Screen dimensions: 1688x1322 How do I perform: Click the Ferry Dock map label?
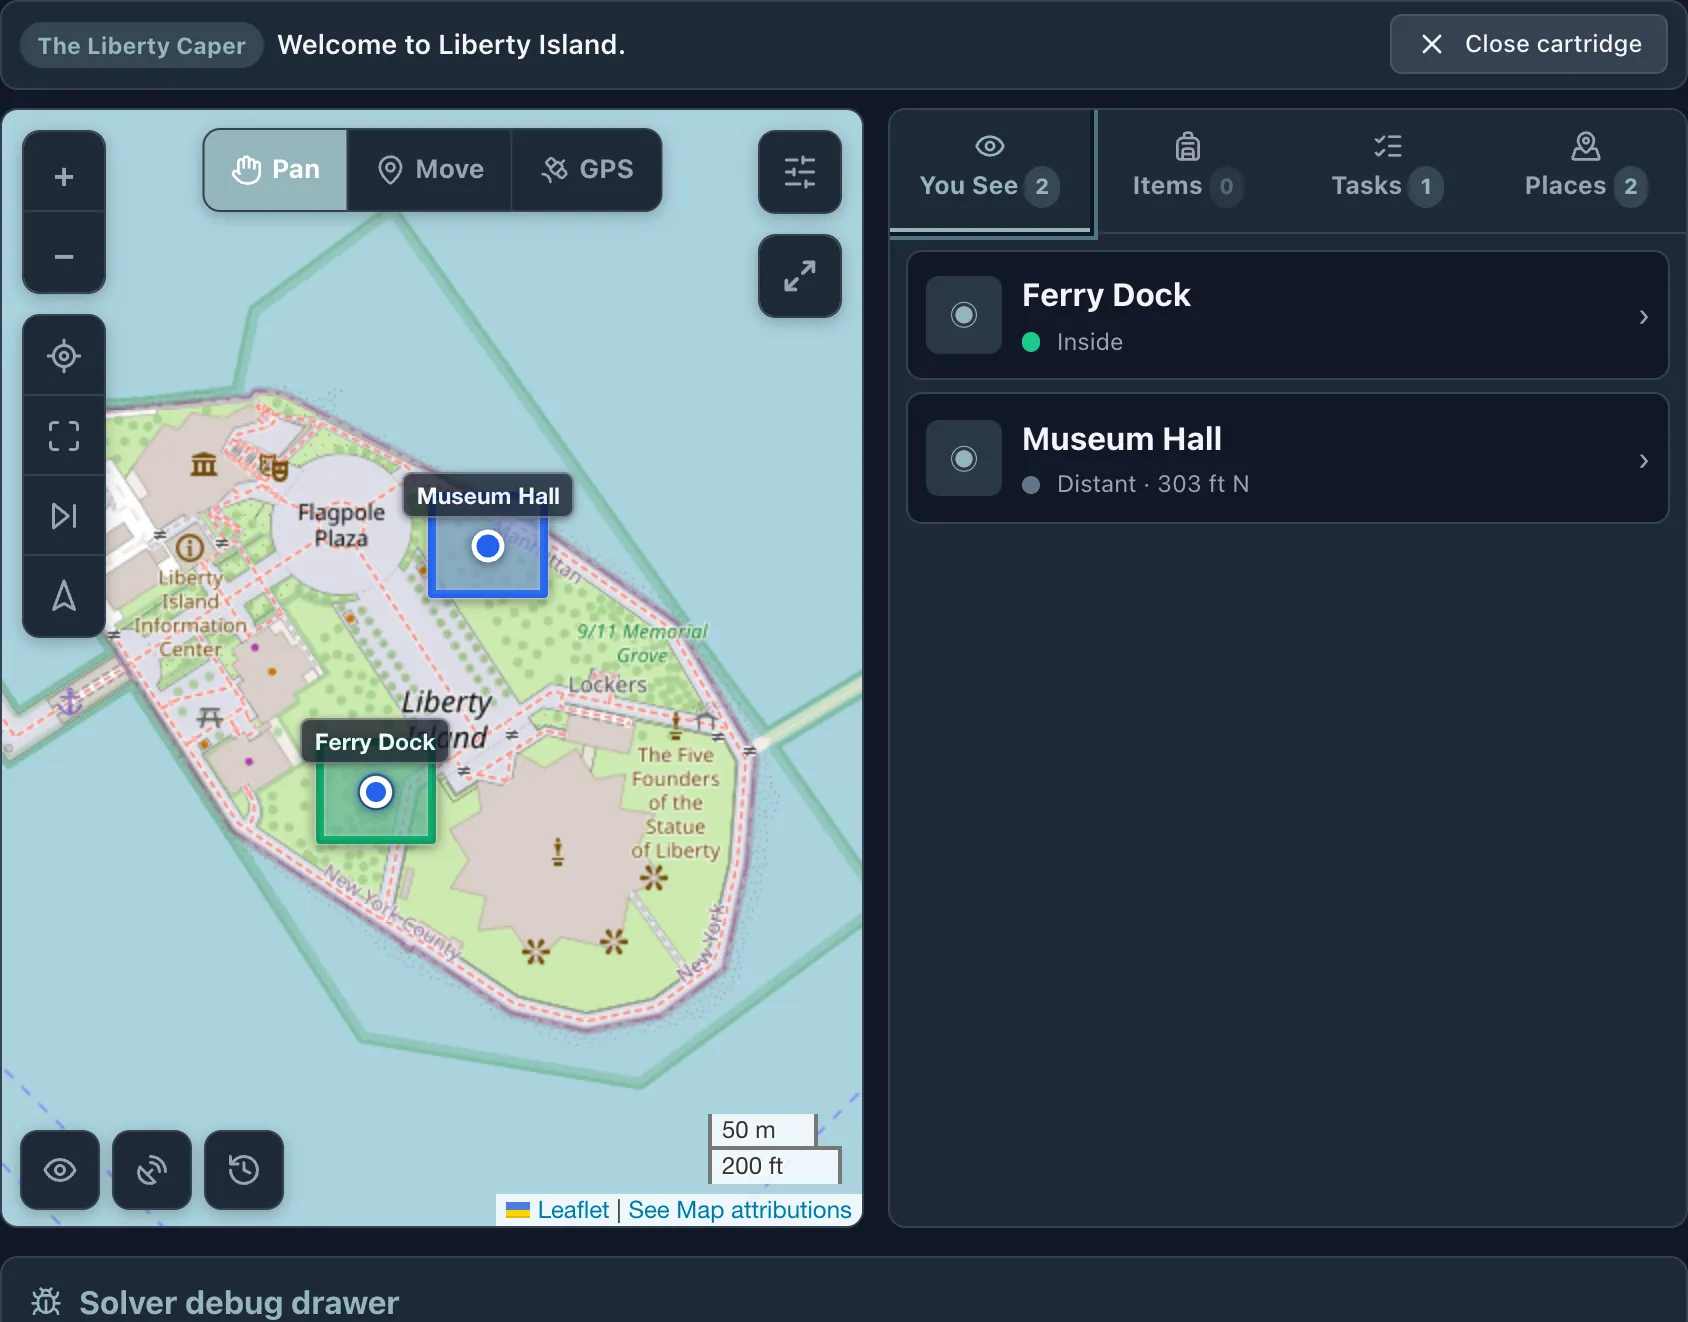tap(375, 742)
